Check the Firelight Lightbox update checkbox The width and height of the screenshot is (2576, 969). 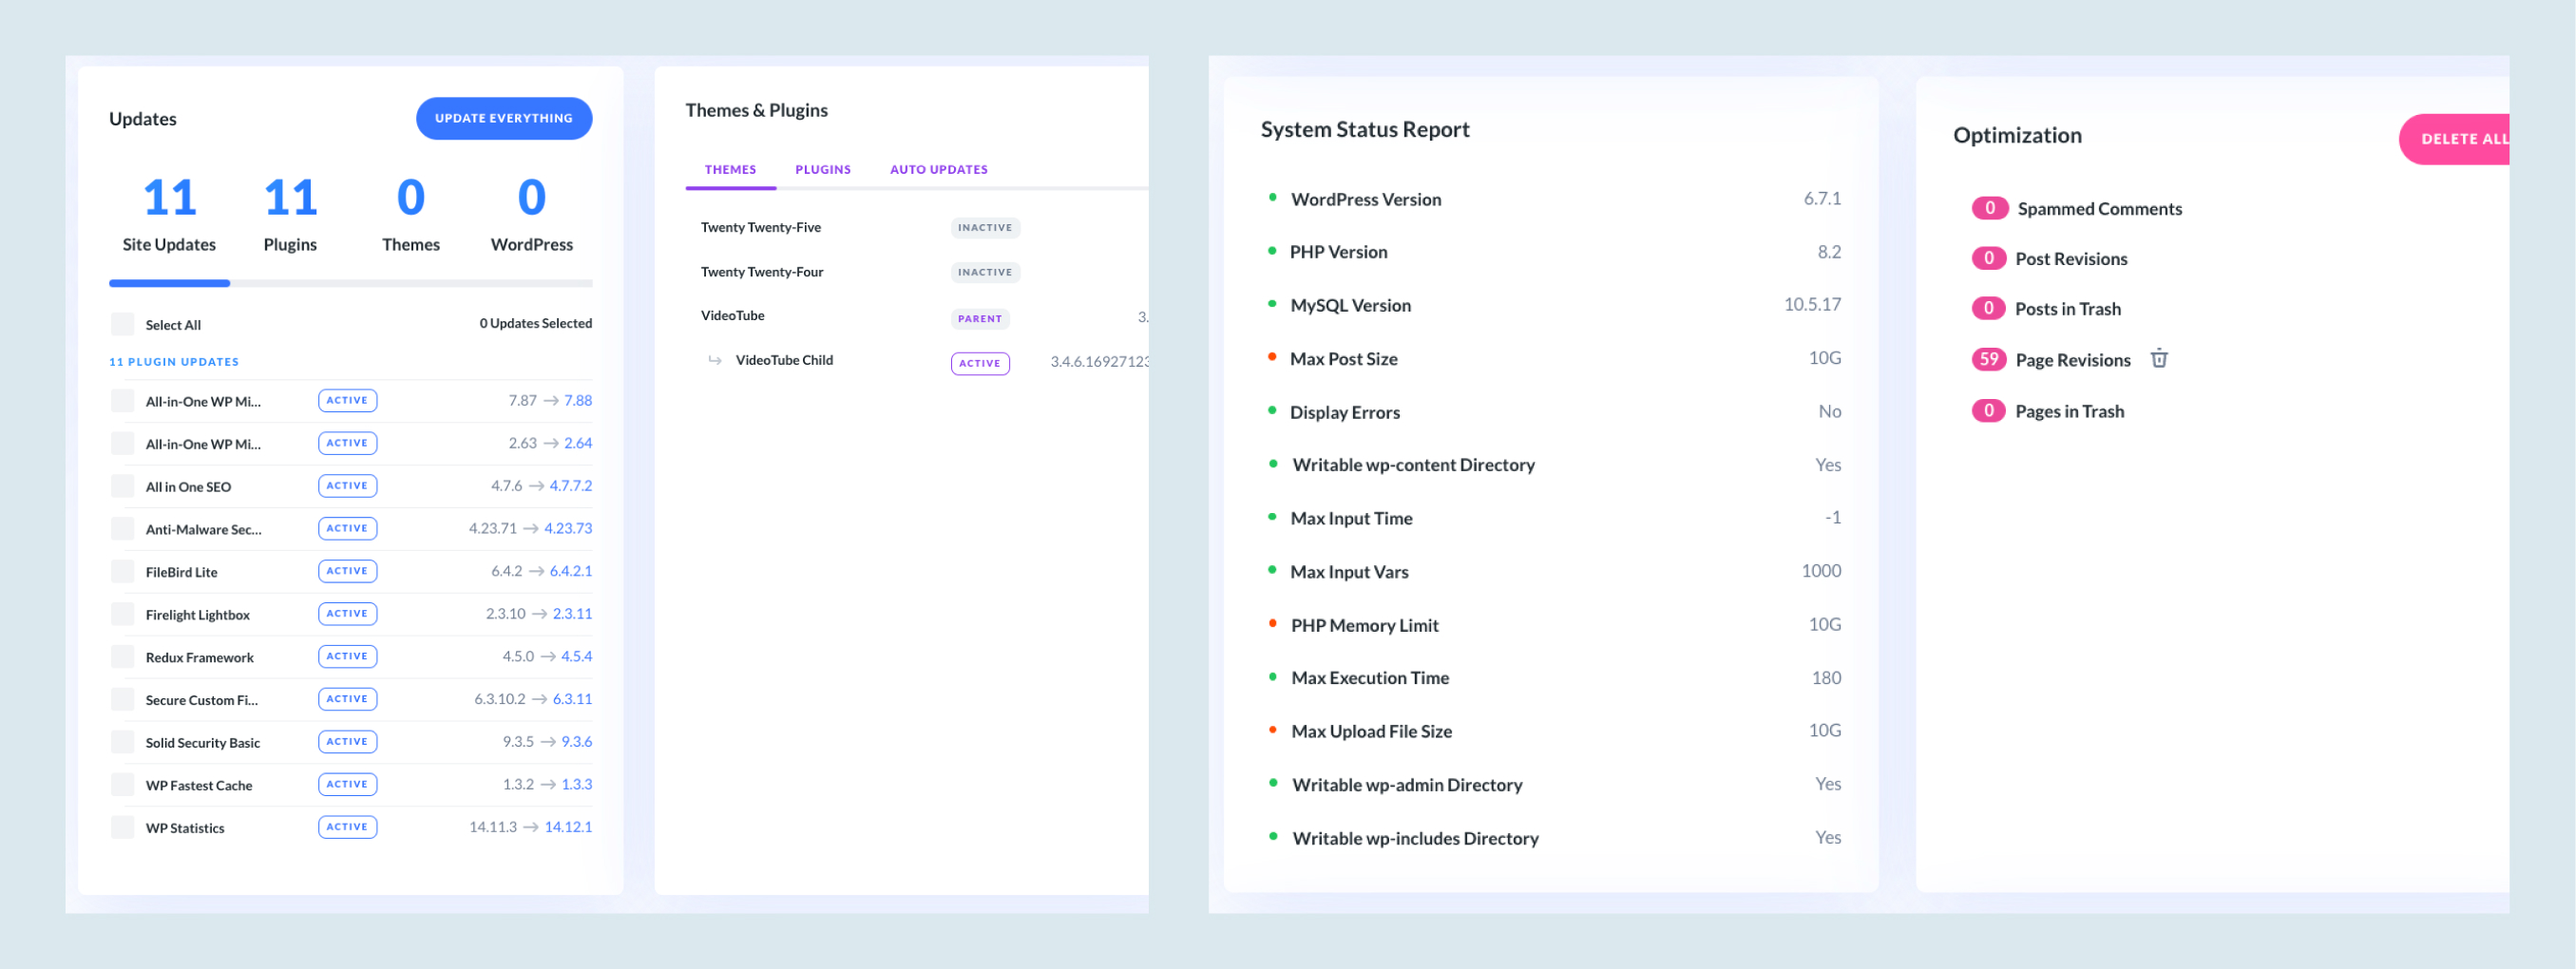pyautogui.click(x=122, y=614)
